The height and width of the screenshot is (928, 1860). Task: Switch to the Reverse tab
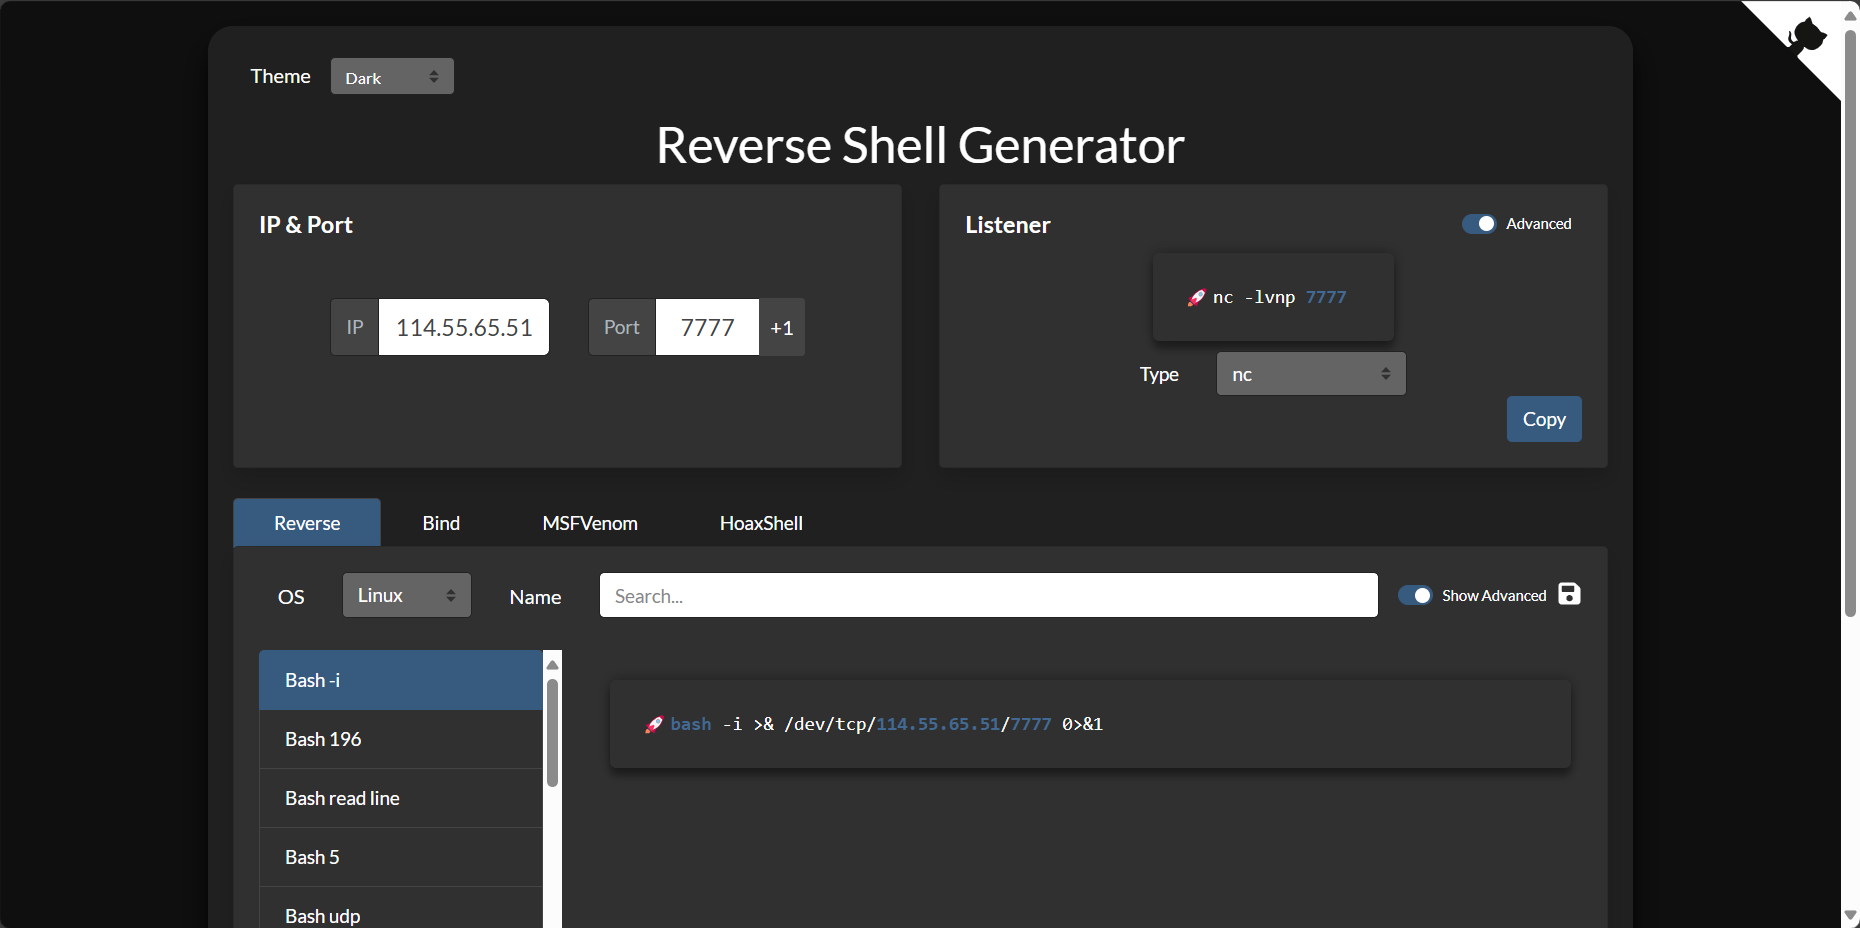[307, 523]
